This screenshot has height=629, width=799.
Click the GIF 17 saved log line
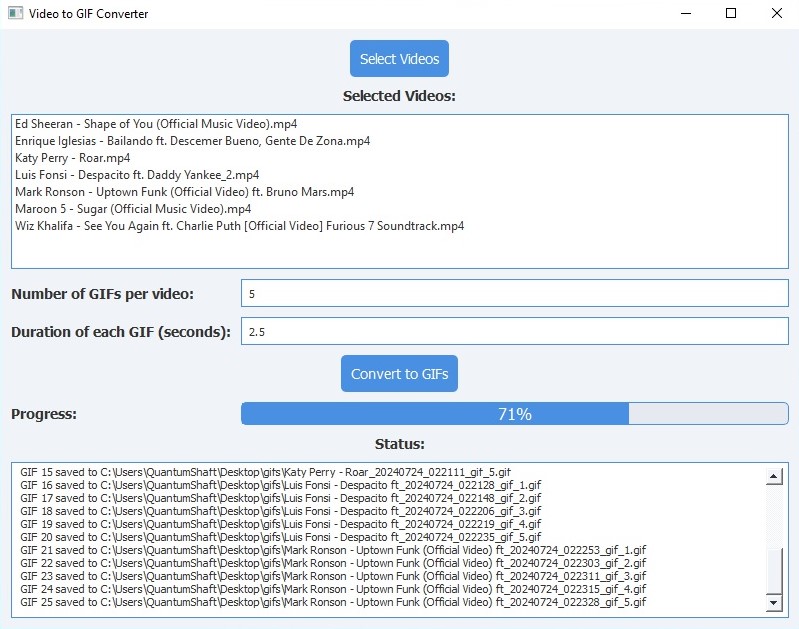coord(280,498)
